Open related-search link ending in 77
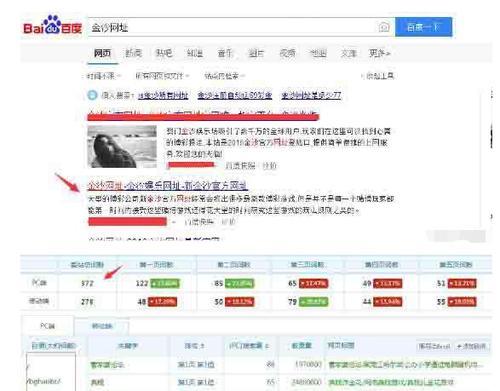The image size is (500, 391). point(311,96)
